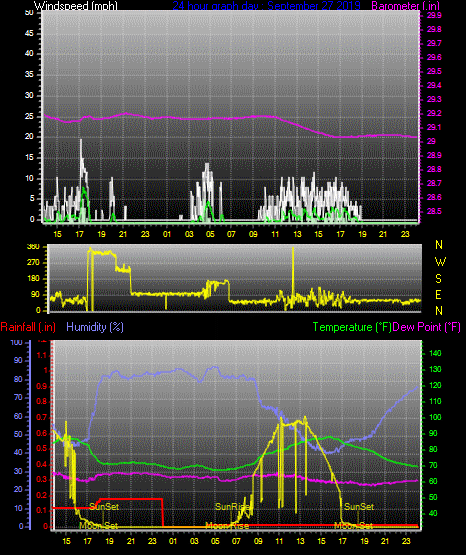Image resolution: width=466 pixels, height=555 pixels.
Task: Click the 28.5 barometer axis value
Action: (434, 211)
